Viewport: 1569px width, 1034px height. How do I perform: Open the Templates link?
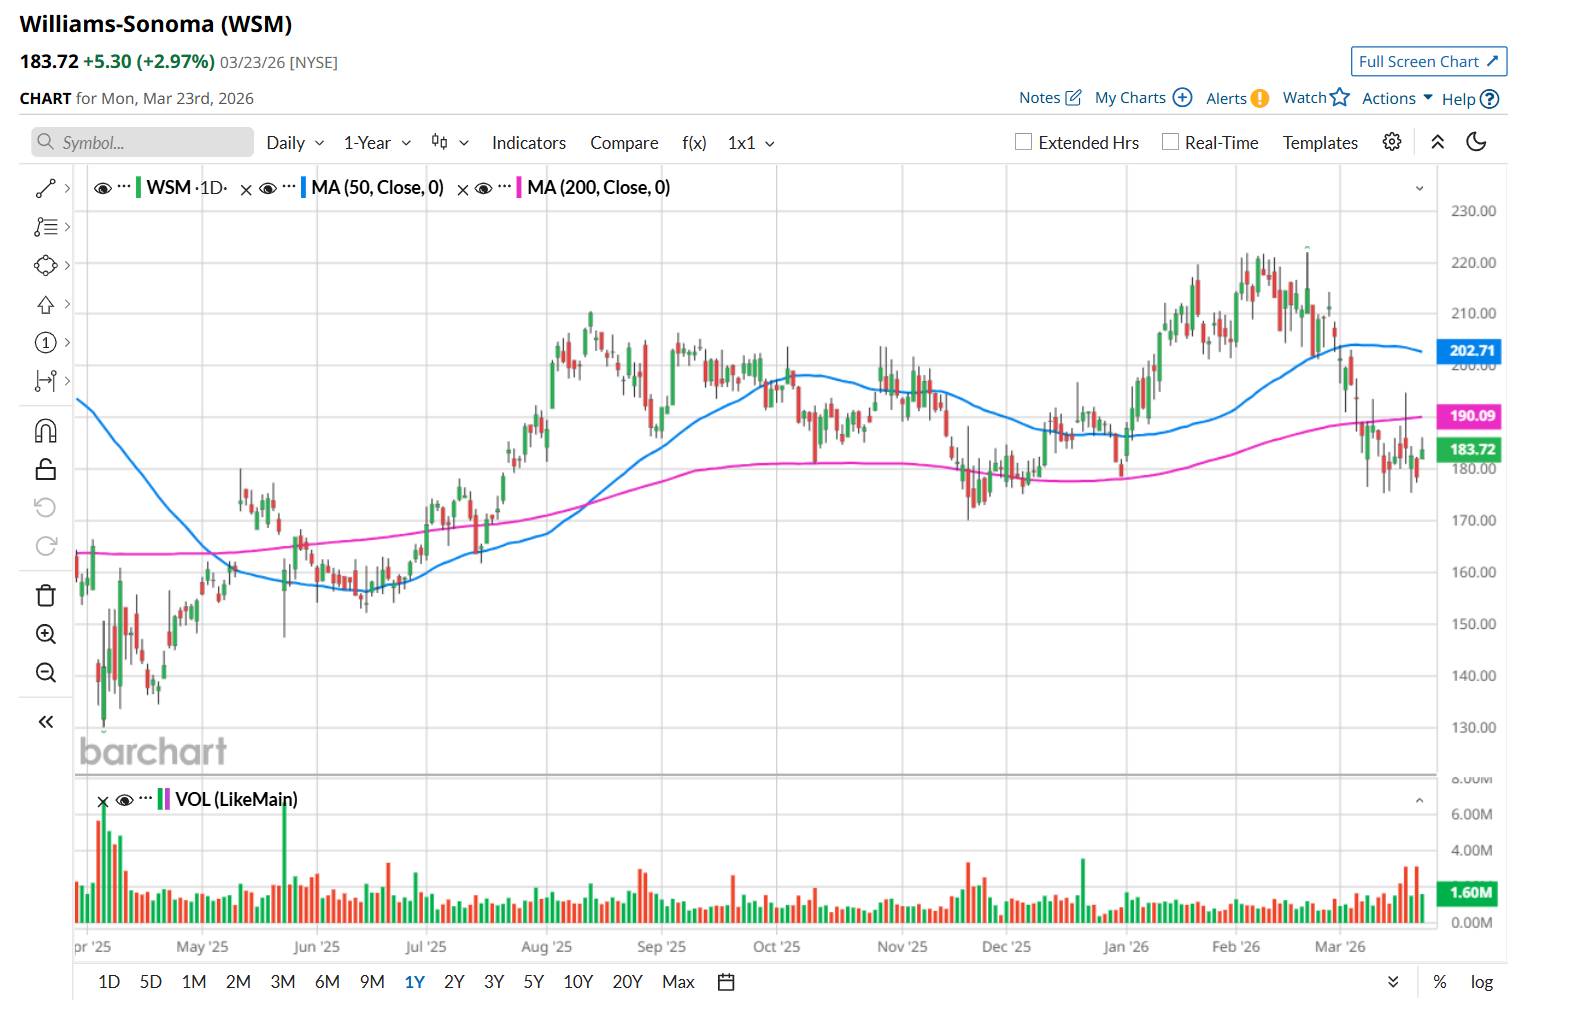(x=1320, y=143)
